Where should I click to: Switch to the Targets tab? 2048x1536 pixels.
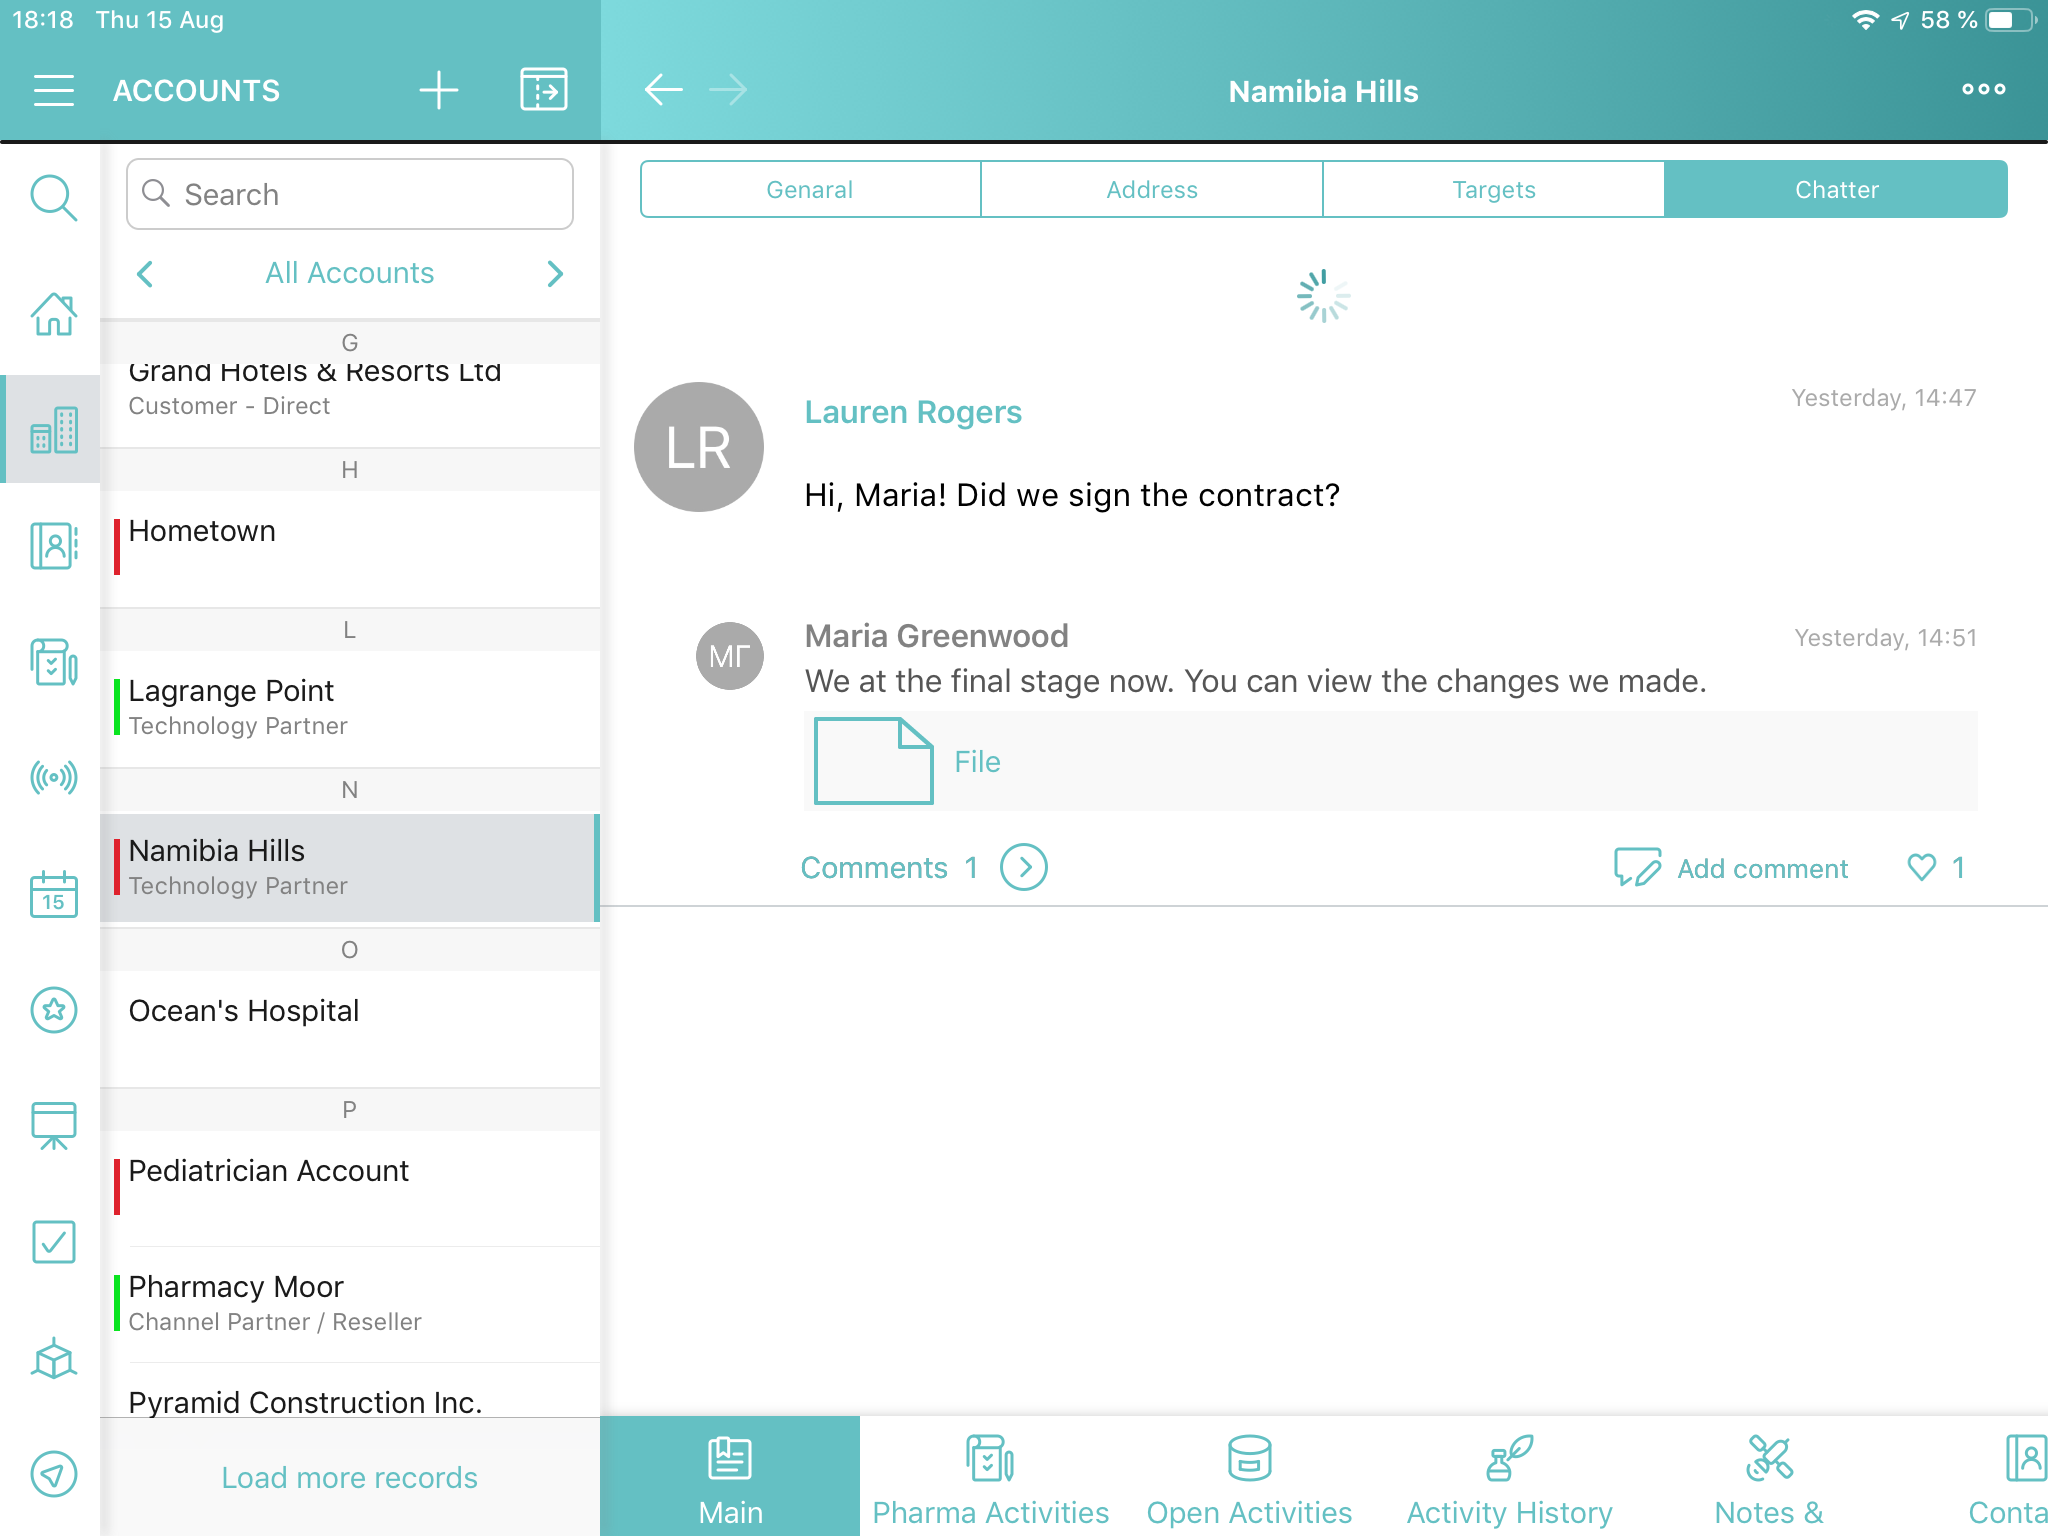[x=1493, y=189]
